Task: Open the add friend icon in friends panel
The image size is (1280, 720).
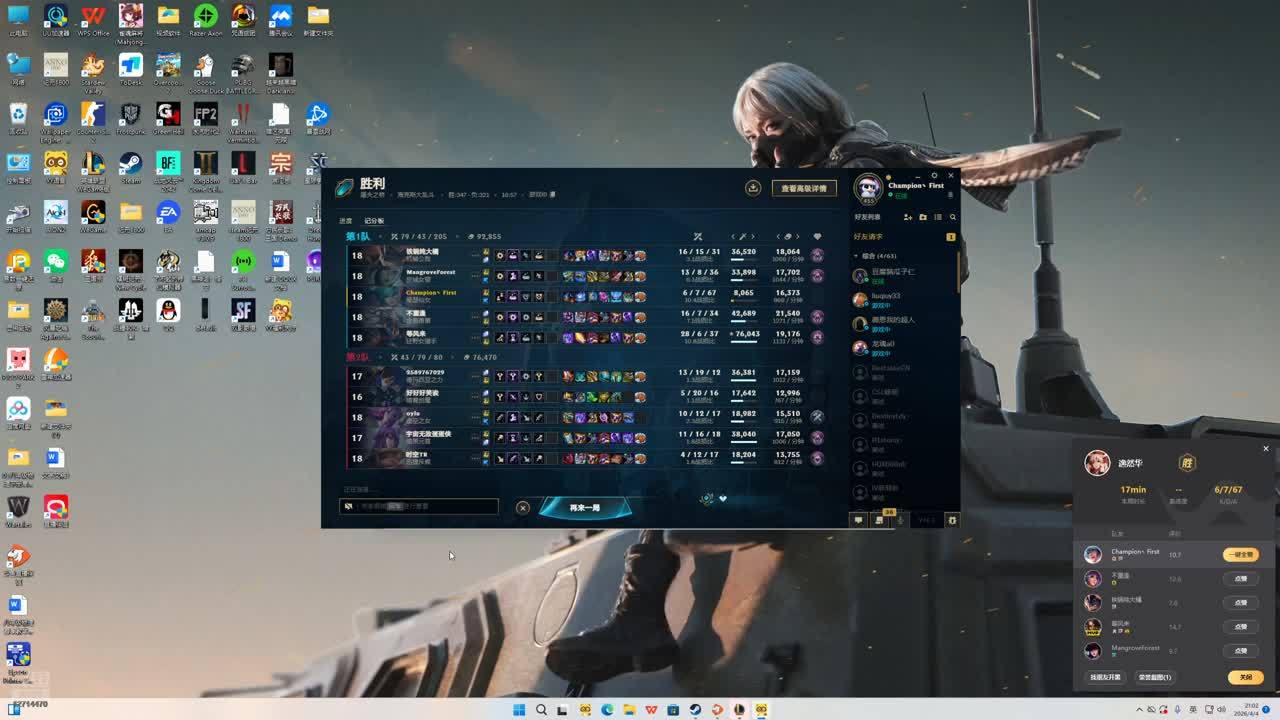Action: 908,217
